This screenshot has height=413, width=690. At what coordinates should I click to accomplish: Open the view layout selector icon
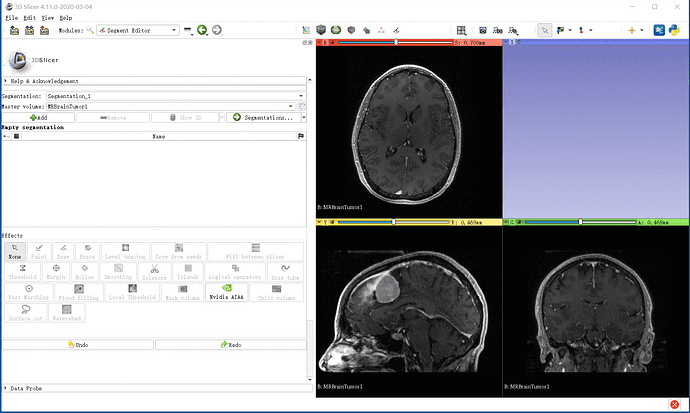click(461, 30)
